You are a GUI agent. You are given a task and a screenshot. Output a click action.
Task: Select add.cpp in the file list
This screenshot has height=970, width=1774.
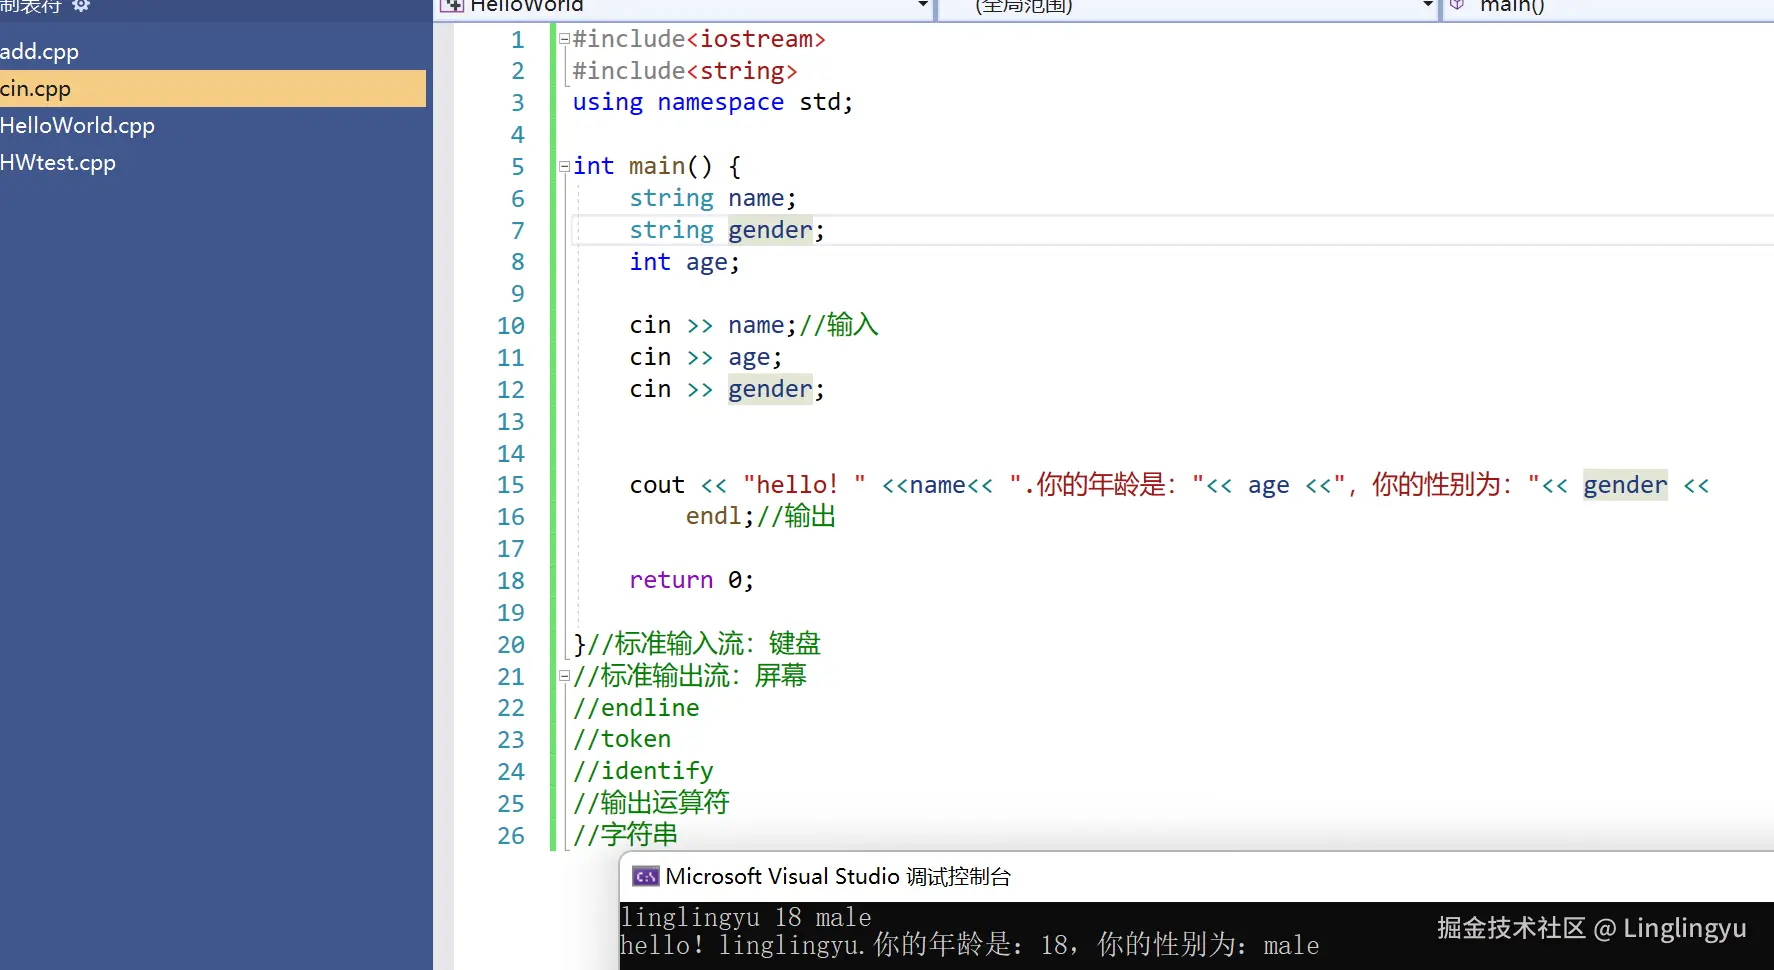click(40, 51)
